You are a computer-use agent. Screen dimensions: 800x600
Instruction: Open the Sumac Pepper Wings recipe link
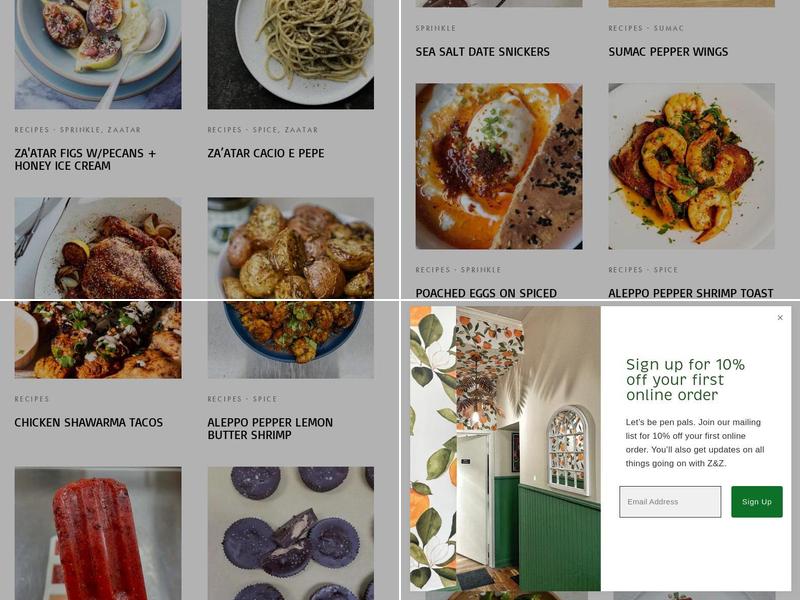(x=668, y=52)
